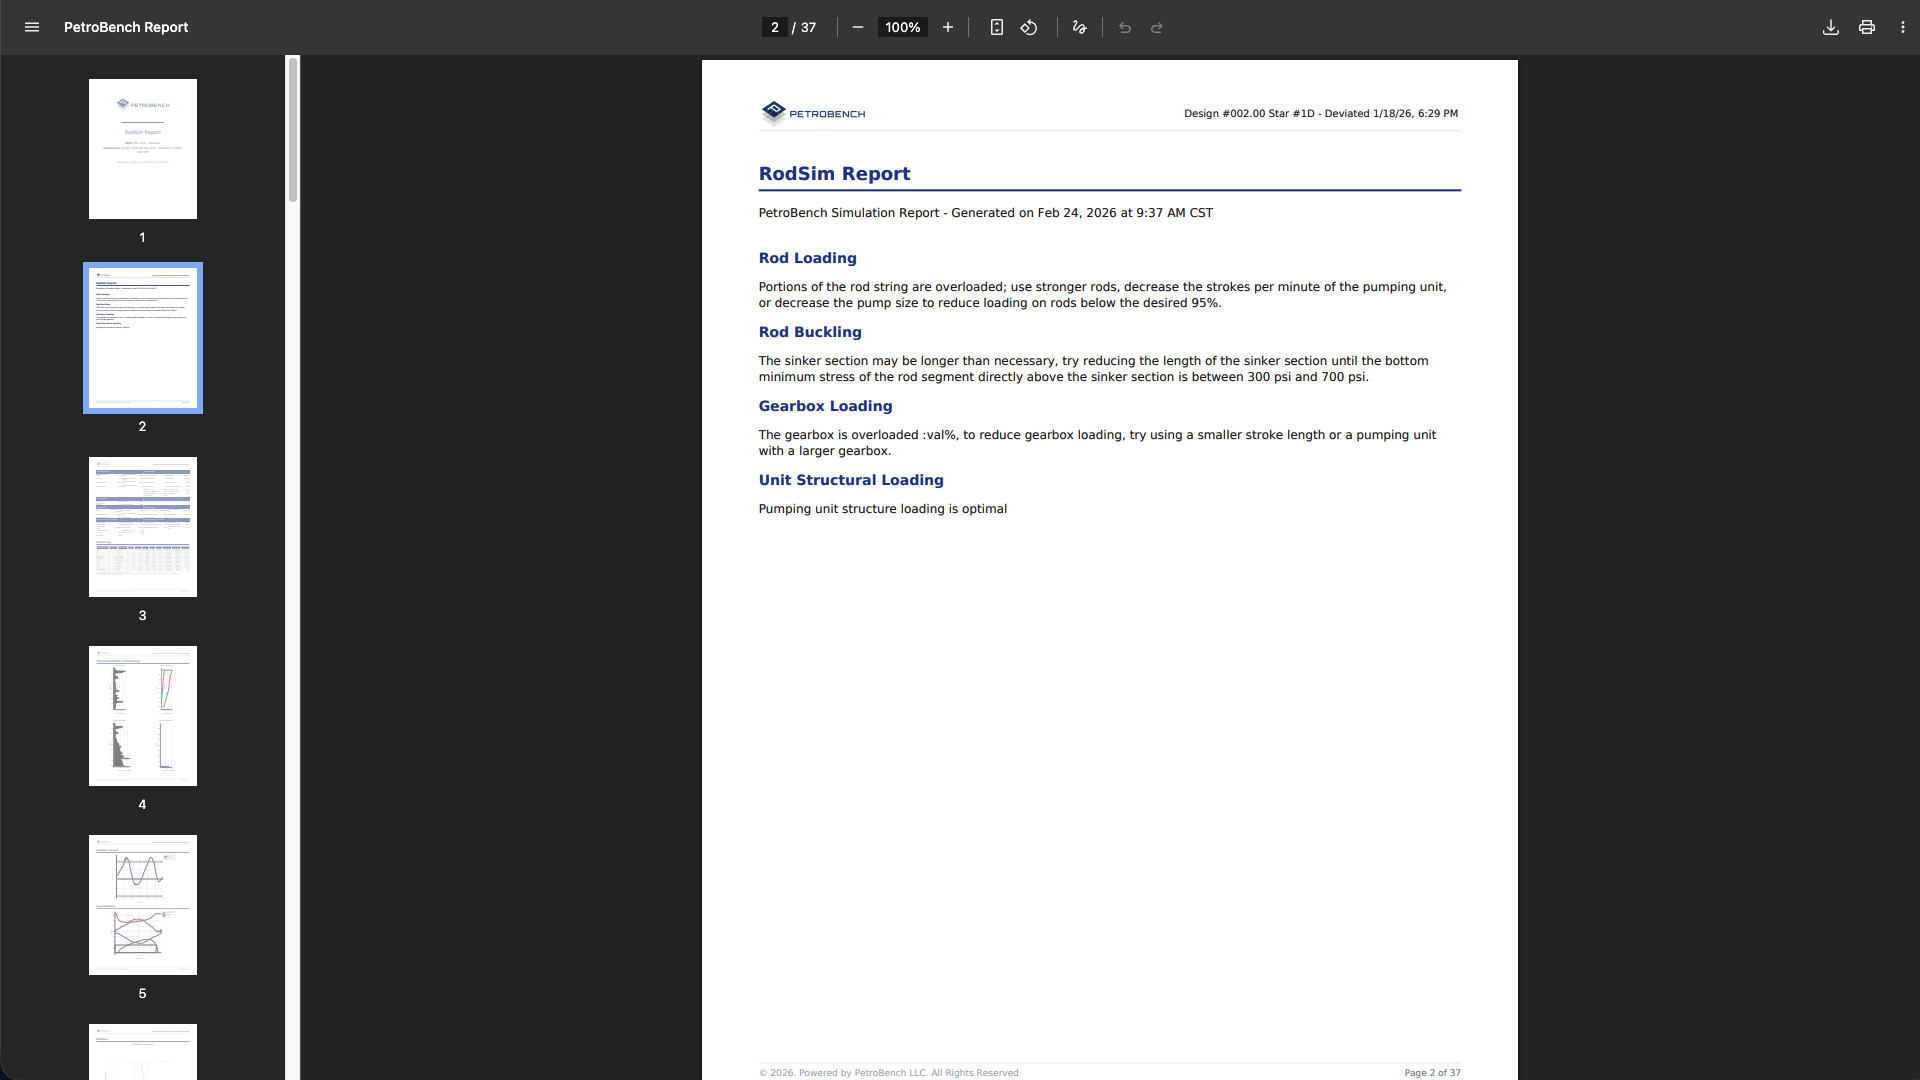Download the PetroBench Report PDF

point(1830,27)
